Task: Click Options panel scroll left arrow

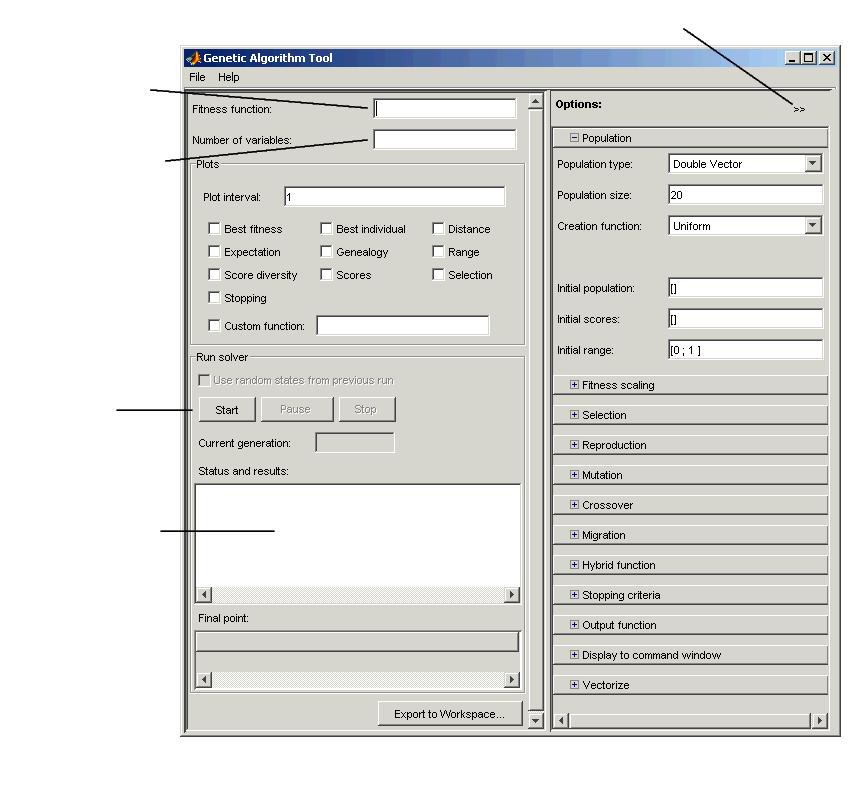Action: click(561, 720)
